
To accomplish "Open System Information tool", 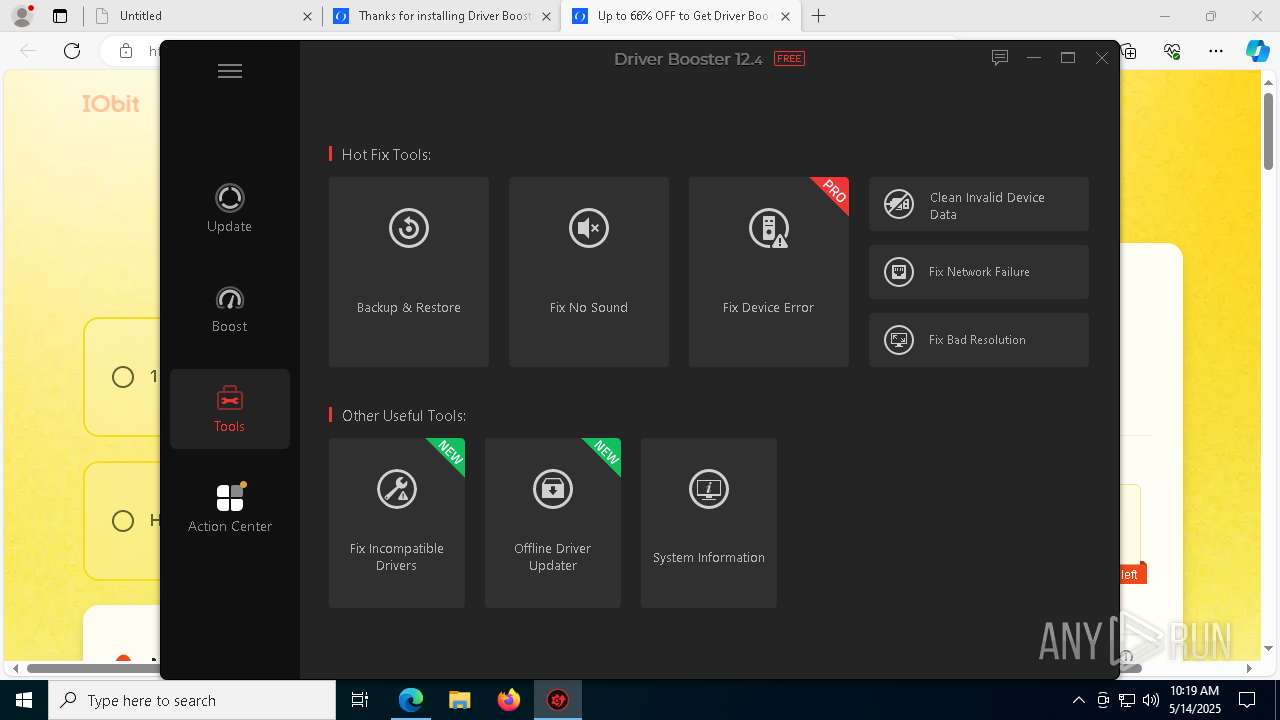I will point(709,523).
